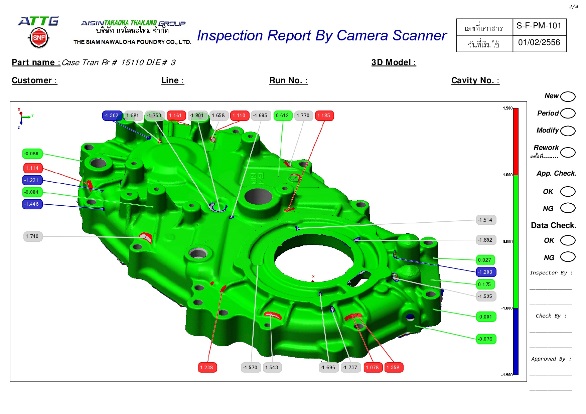The image size is (586, 414).
Task: Click the red SNF round emblem
Action: 39,38
